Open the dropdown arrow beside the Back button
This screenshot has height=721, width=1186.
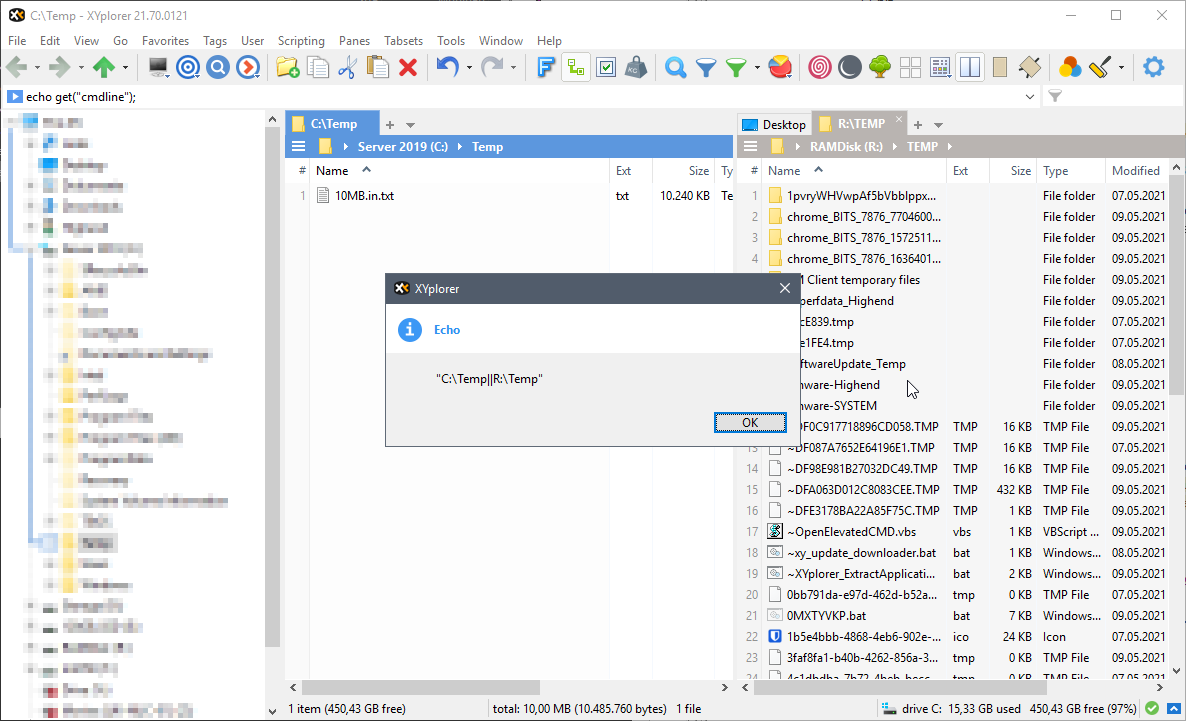(x=38, y=68)
